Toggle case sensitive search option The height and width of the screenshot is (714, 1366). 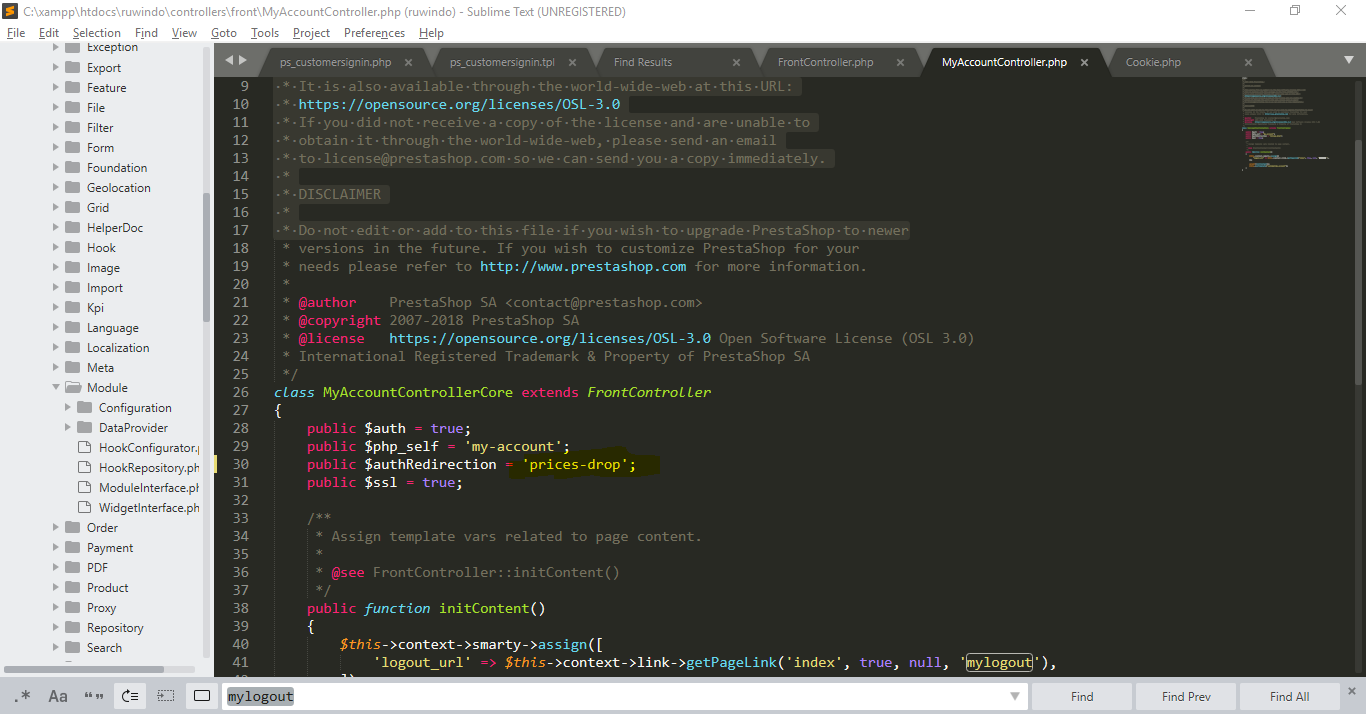tap(58, 696)
